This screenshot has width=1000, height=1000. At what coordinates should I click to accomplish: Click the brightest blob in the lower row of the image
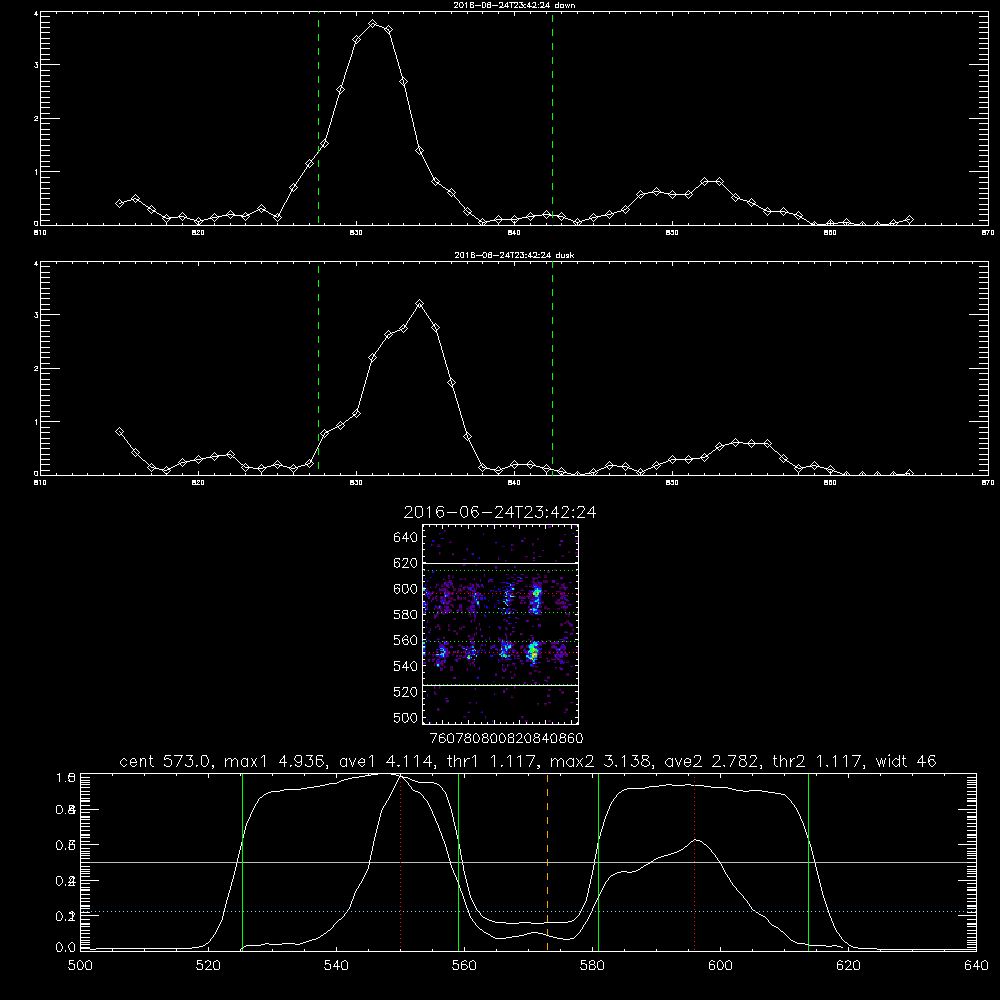click(533, 652)
